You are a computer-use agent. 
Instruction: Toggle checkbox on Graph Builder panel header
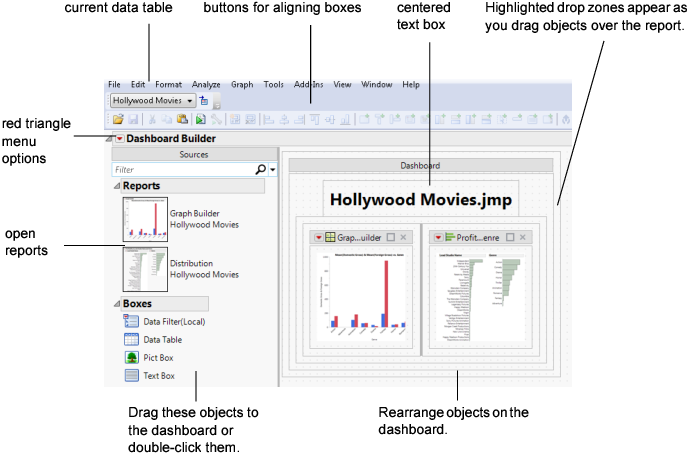(389, 237)
